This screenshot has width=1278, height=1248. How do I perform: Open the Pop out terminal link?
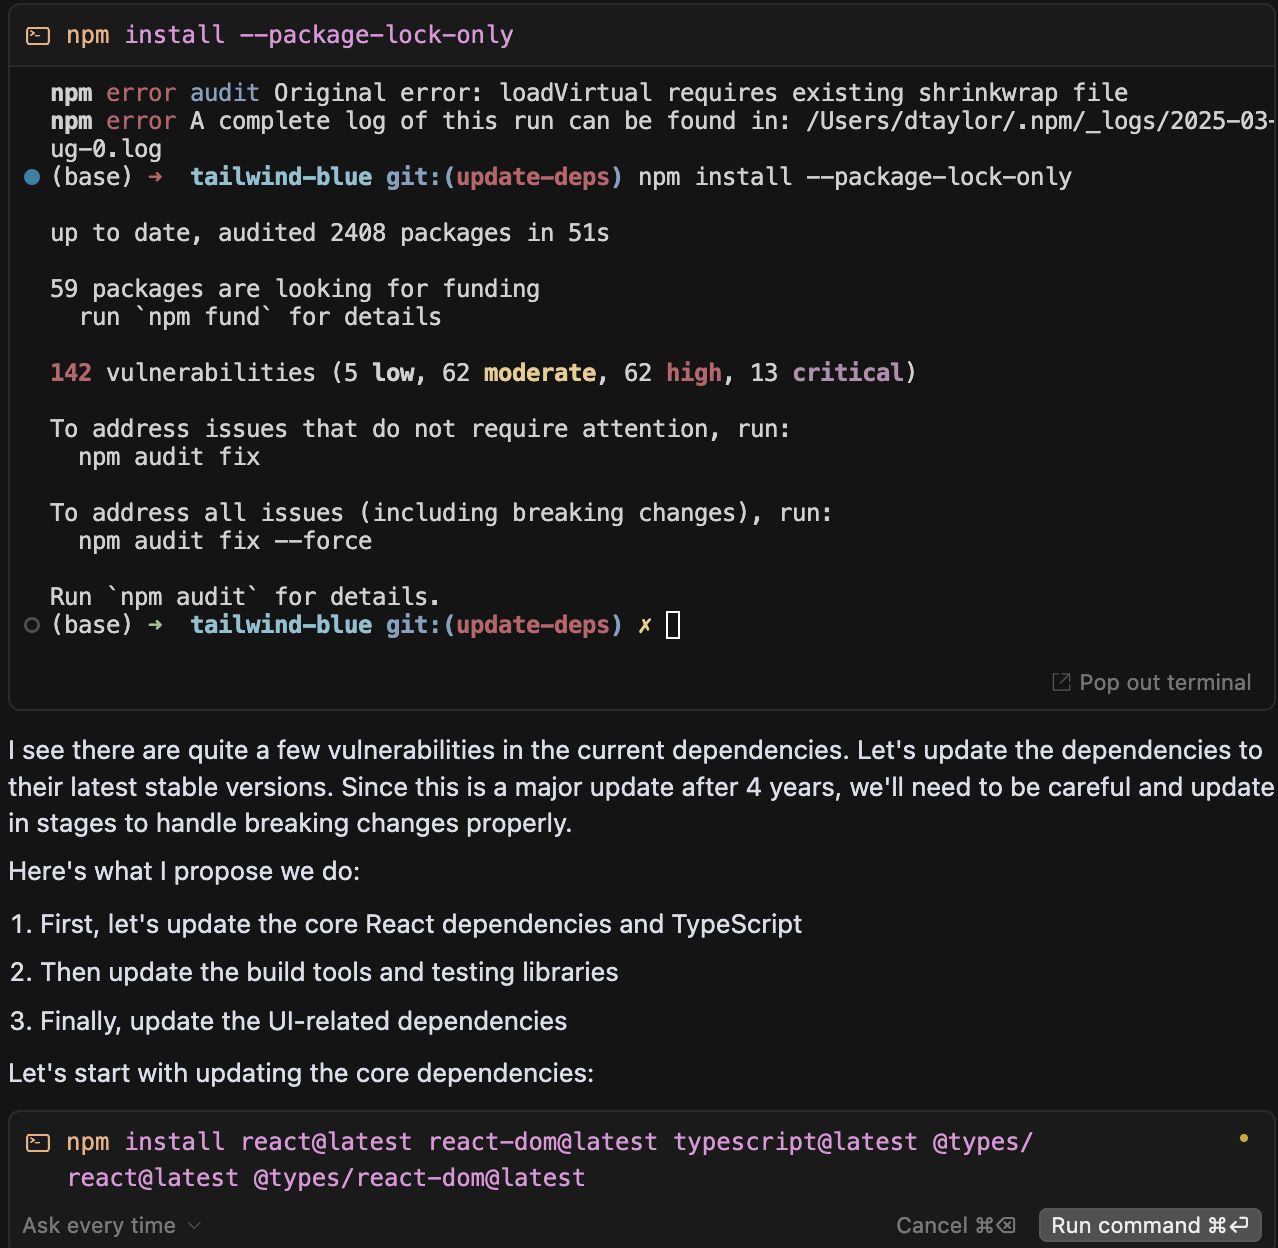tap(1152, 682)
